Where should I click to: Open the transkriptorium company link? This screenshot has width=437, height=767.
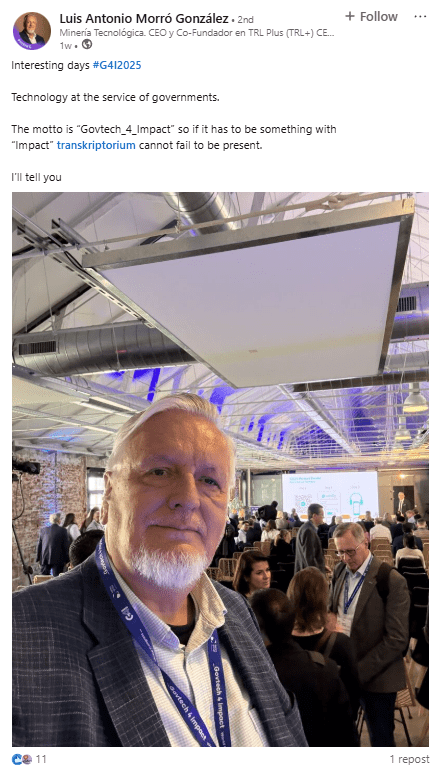point(96,145)
